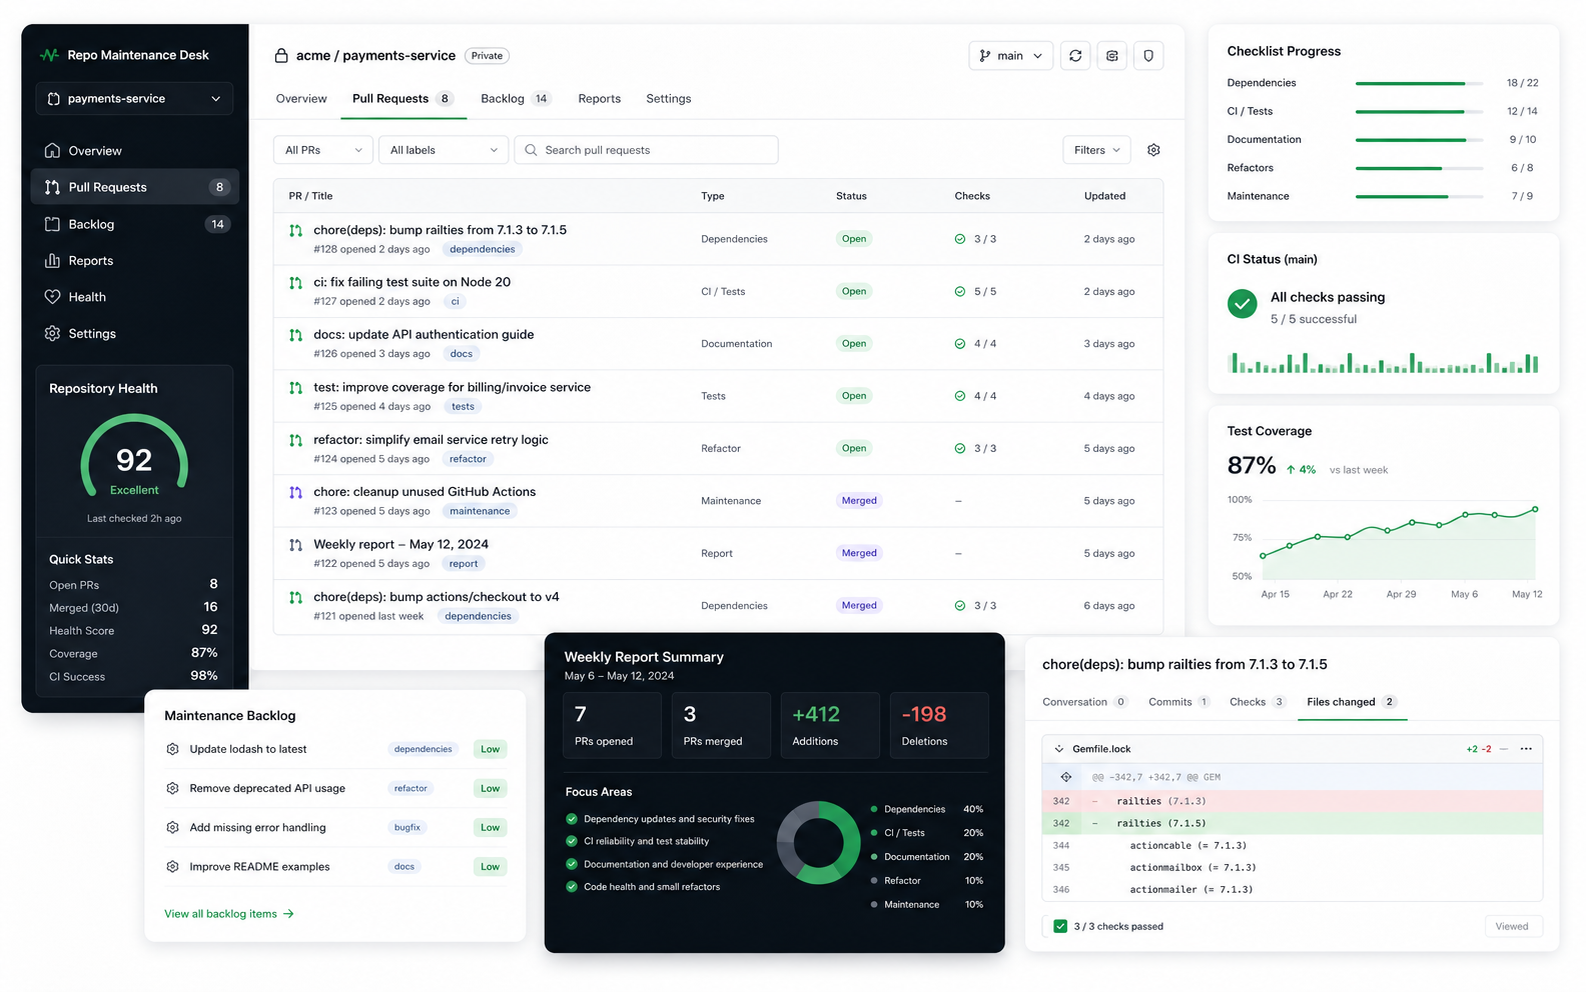Viewport: 1586px width, 992px height.
Task: Switch to the top Settings tab
Action: pyautogui.click(x=668, y=99)
